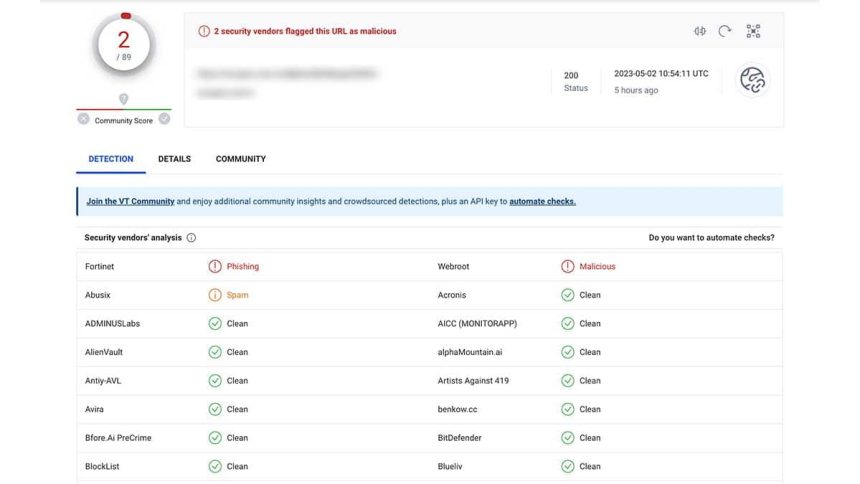This screenshot has height=484, width=860.
Task: Click the blurred URL text
Action: pyautogui.click(x=286, y=73)
